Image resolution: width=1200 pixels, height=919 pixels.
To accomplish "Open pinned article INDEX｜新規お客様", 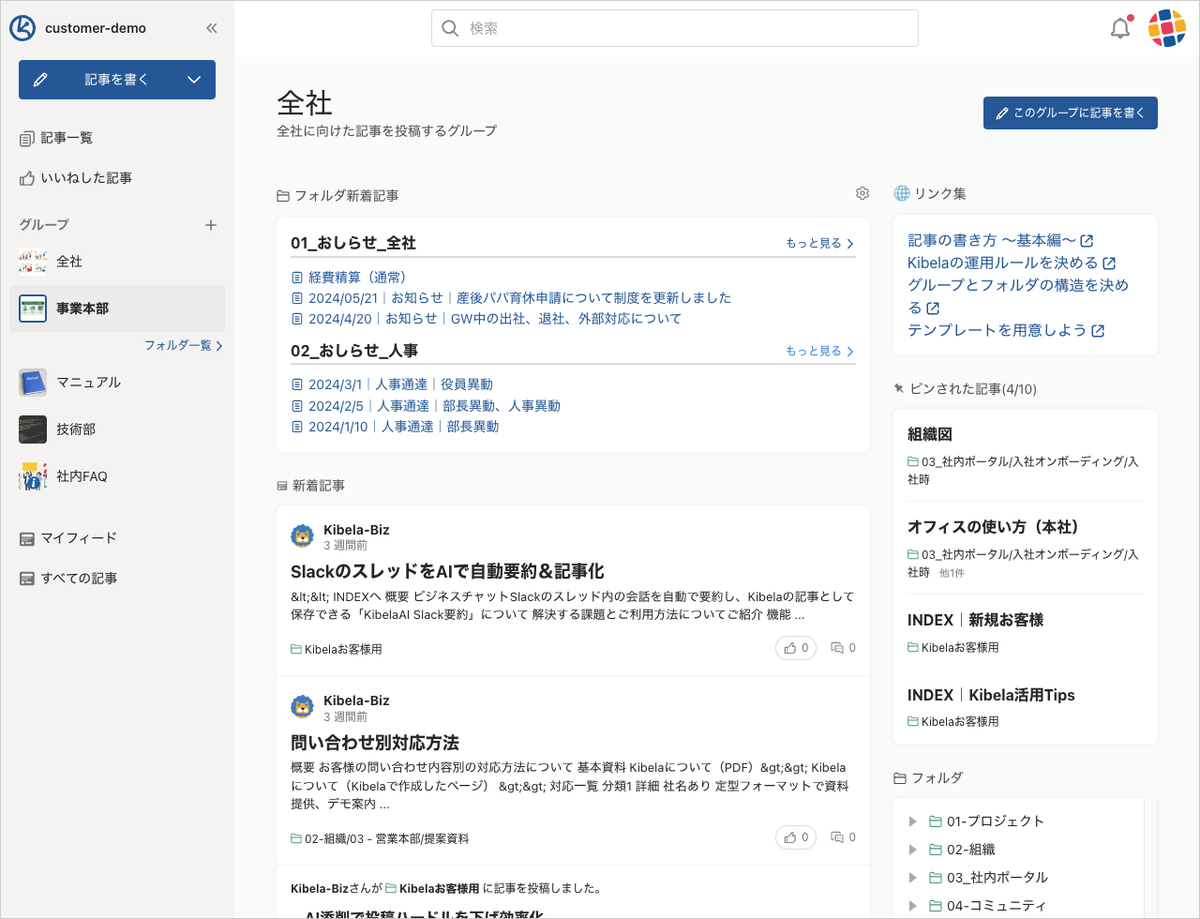I will point(975,620).
